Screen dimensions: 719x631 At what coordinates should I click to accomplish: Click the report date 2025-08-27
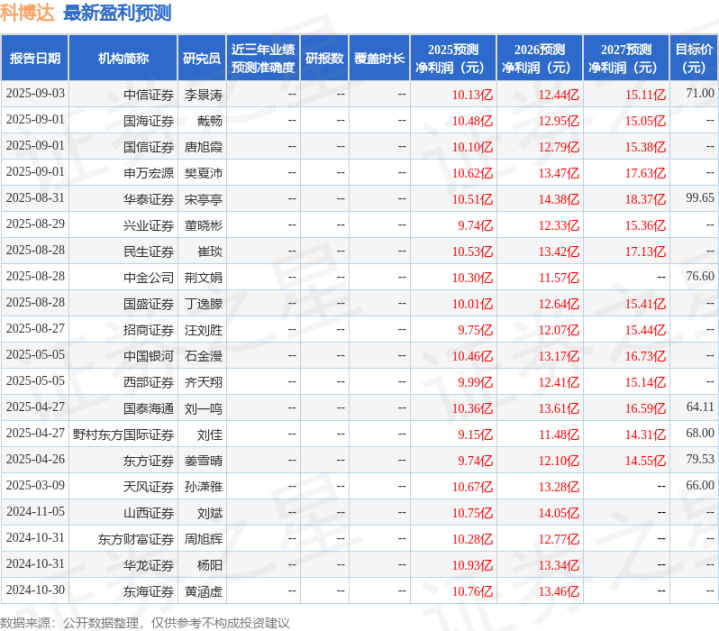pos(35,328)
